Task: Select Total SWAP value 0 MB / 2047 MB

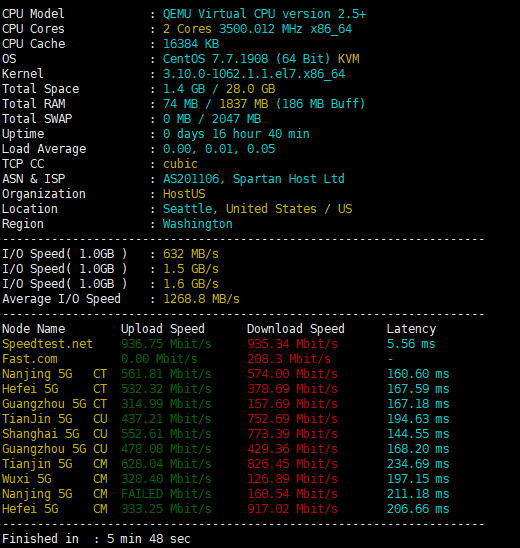Action: pos(212,119)
